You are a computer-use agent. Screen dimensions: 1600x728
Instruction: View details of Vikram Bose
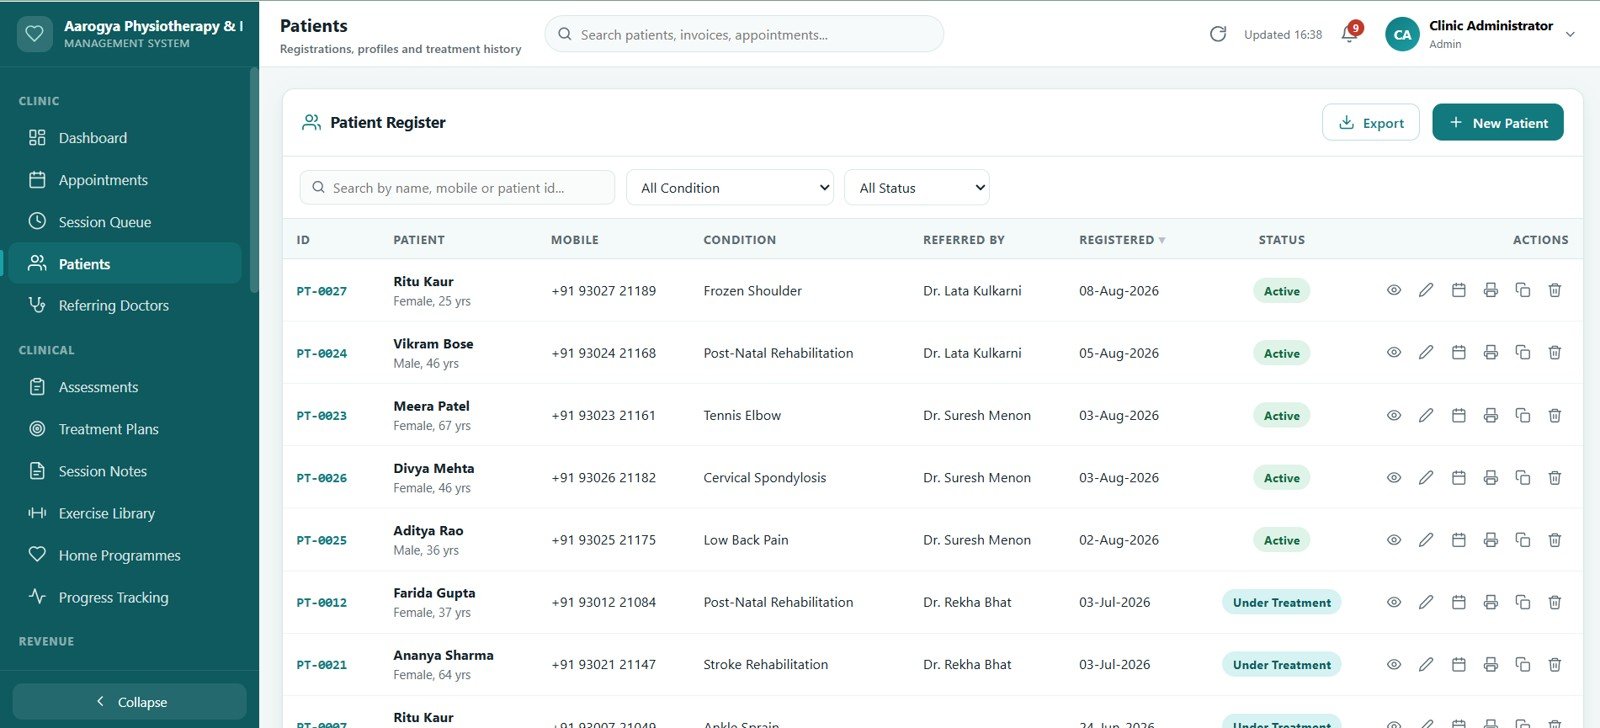click(x=1394, y=352)
